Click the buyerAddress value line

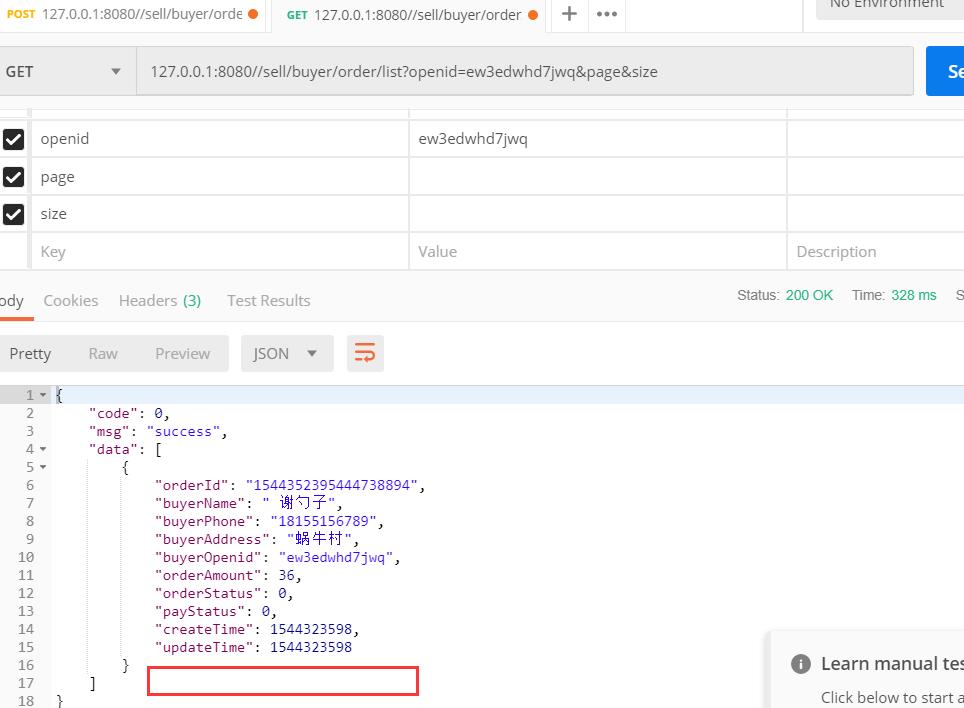click(319, 539)
